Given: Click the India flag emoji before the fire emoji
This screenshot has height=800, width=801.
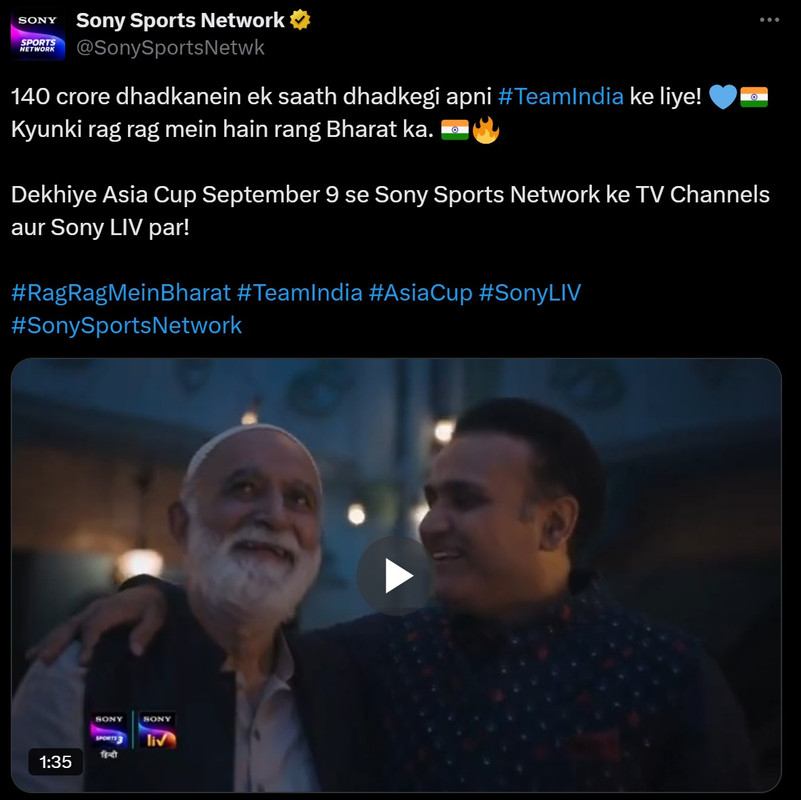Looking at the screenshot, I should coord(455,129).
